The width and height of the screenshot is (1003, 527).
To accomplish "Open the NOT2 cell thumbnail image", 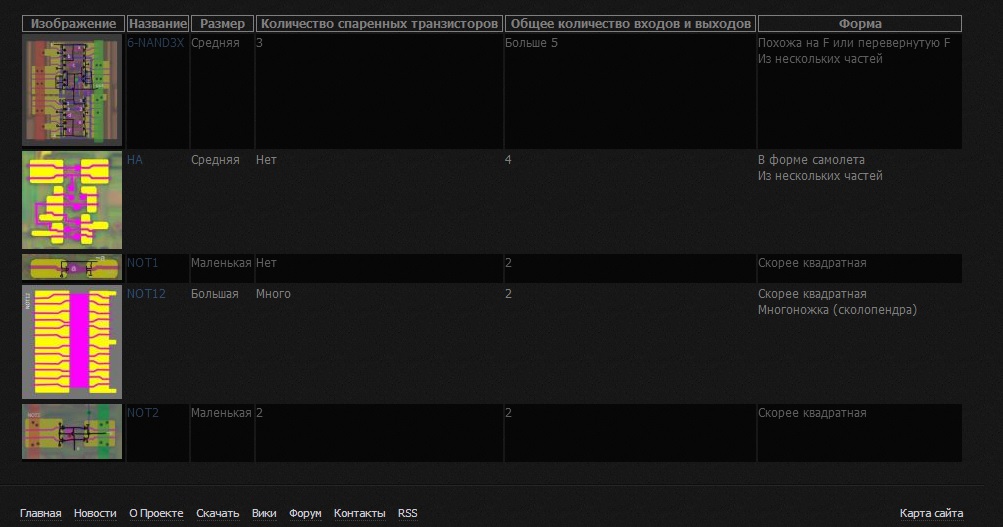I will (x=72, y=432).
